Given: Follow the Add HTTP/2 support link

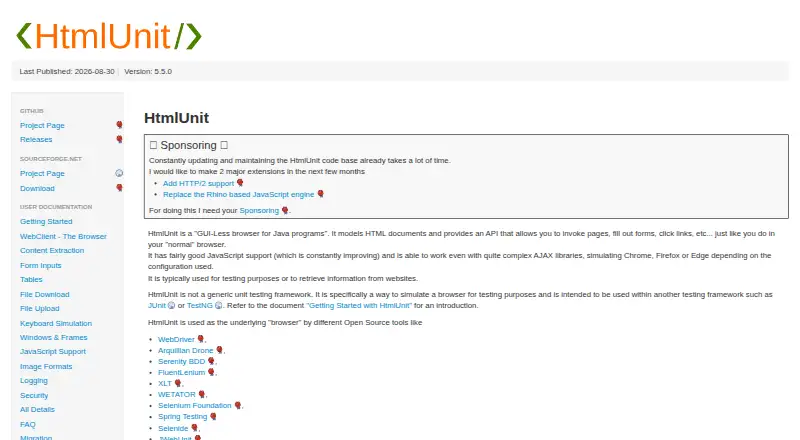Looking at the screenshot, I should point(198,183).
